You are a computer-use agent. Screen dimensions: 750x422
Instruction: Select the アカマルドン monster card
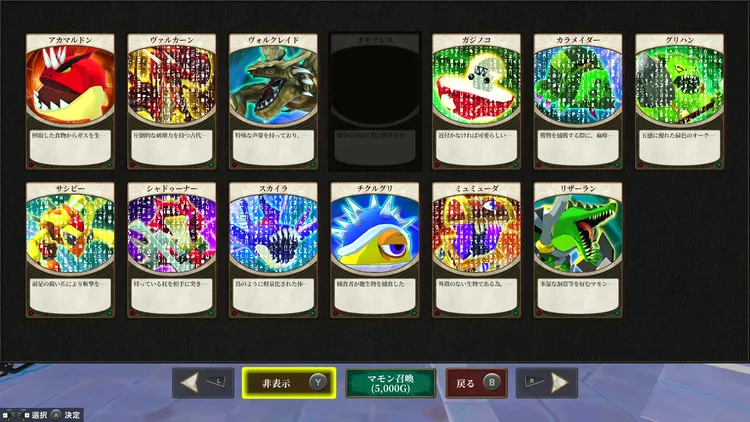coord(70,101)
